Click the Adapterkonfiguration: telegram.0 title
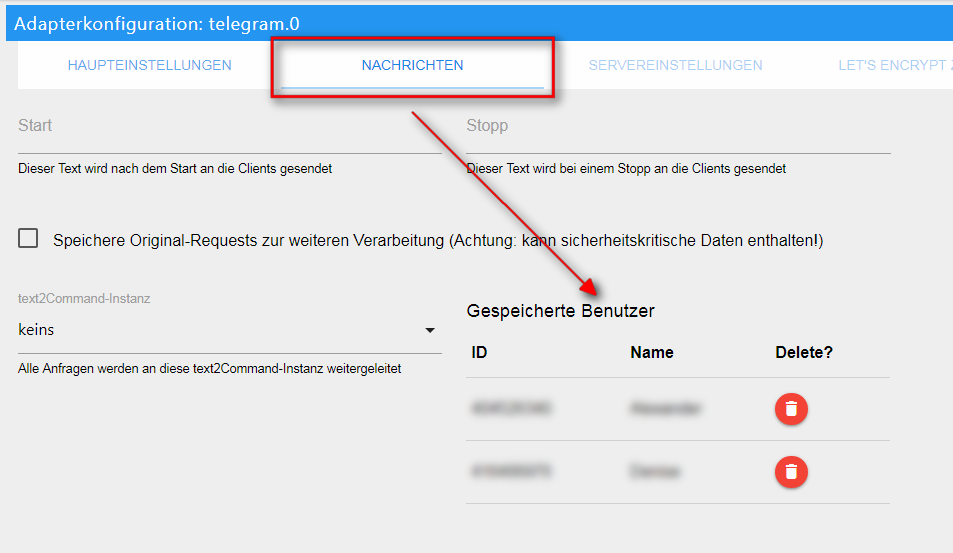 coord(157,24)
